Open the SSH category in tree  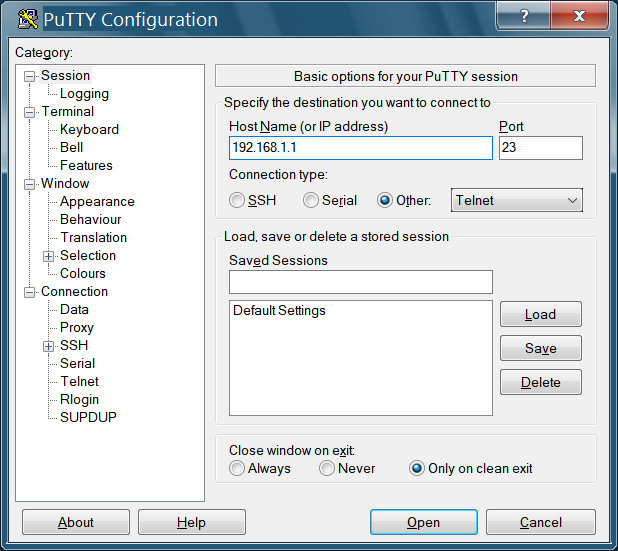coord(74,345)
